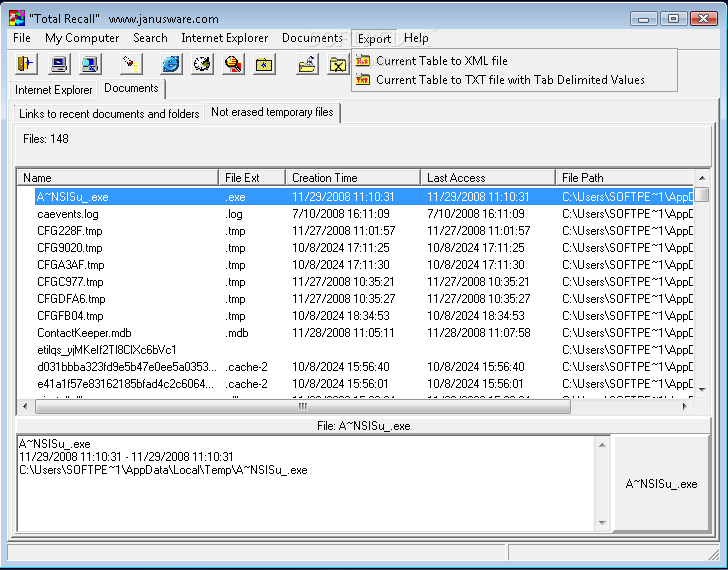Select the Documents tab
Viewport: 728px width, 570px height.
(x=131, y=88)
